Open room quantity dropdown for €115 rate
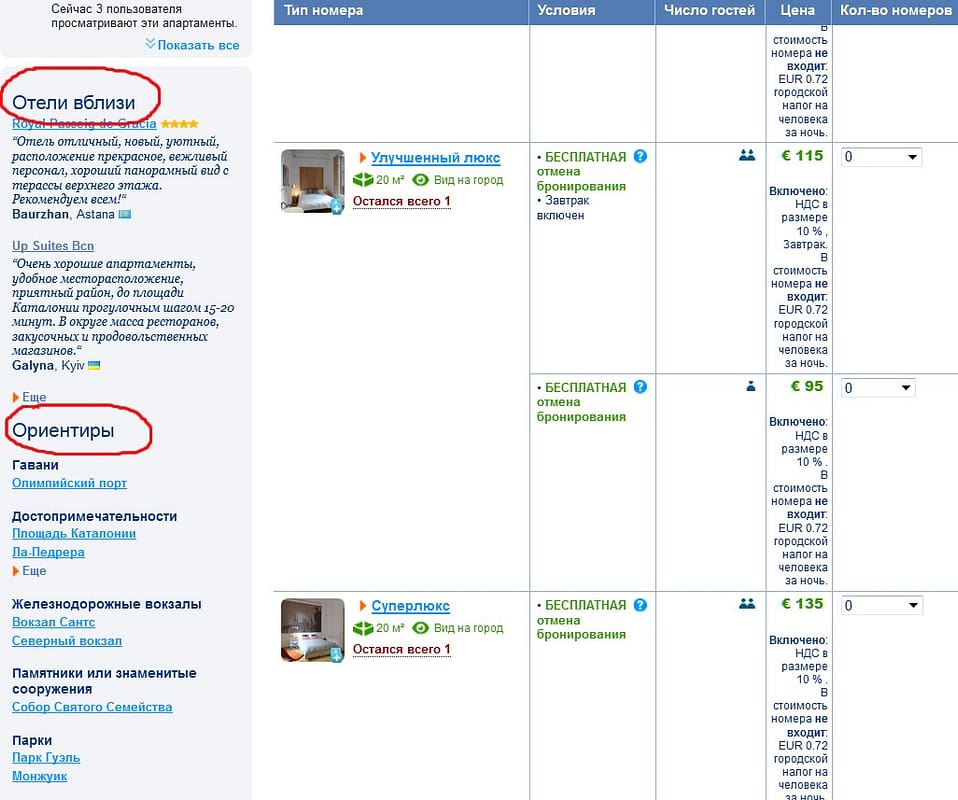 [x=881, y=157]
